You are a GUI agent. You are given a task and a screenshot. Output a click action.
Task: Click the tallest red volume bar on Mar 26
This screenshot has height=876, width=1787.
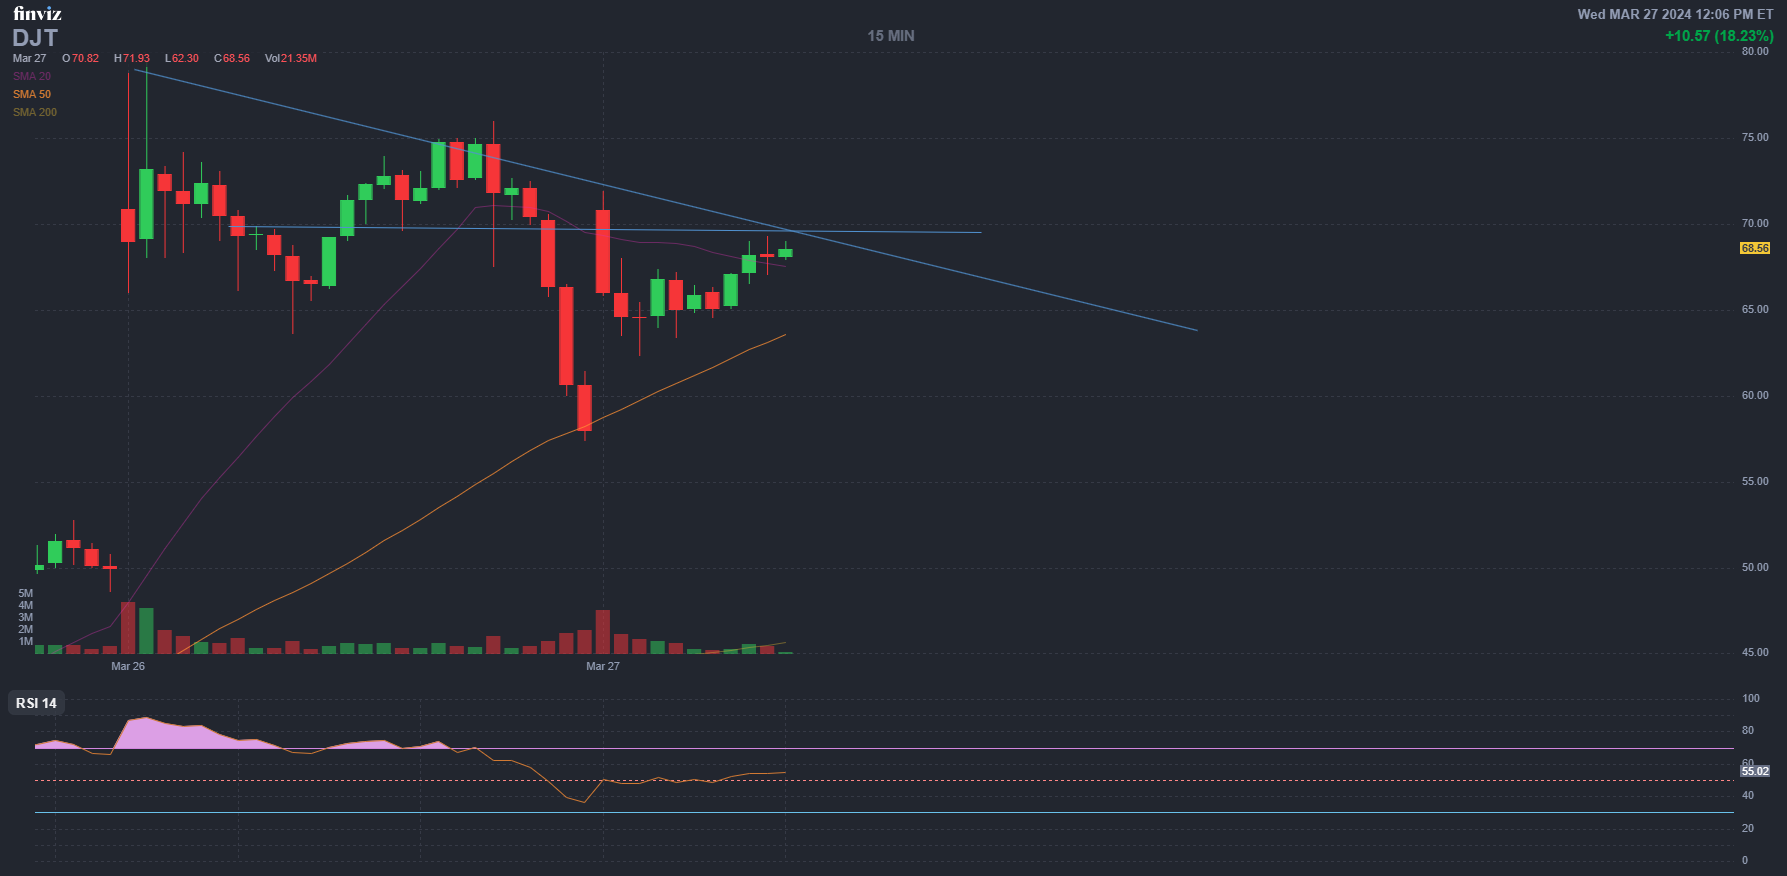[128, 627]
